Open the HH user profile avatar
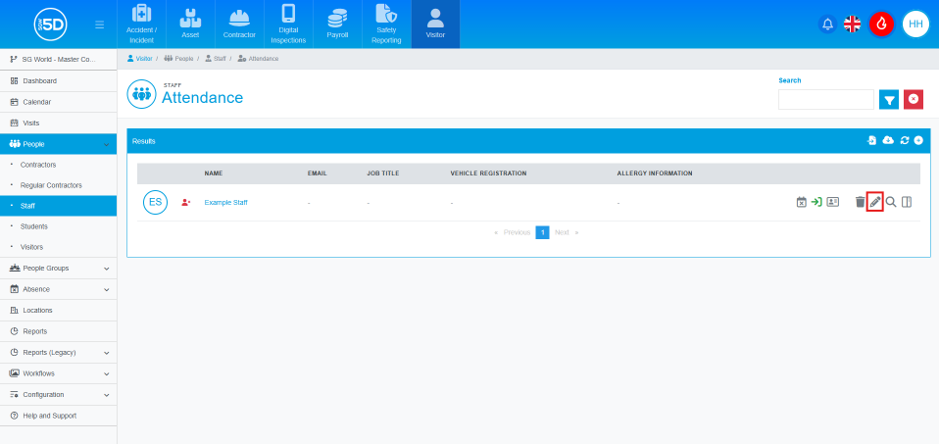This screenshot has height=444, width=939. click(915, 24)
